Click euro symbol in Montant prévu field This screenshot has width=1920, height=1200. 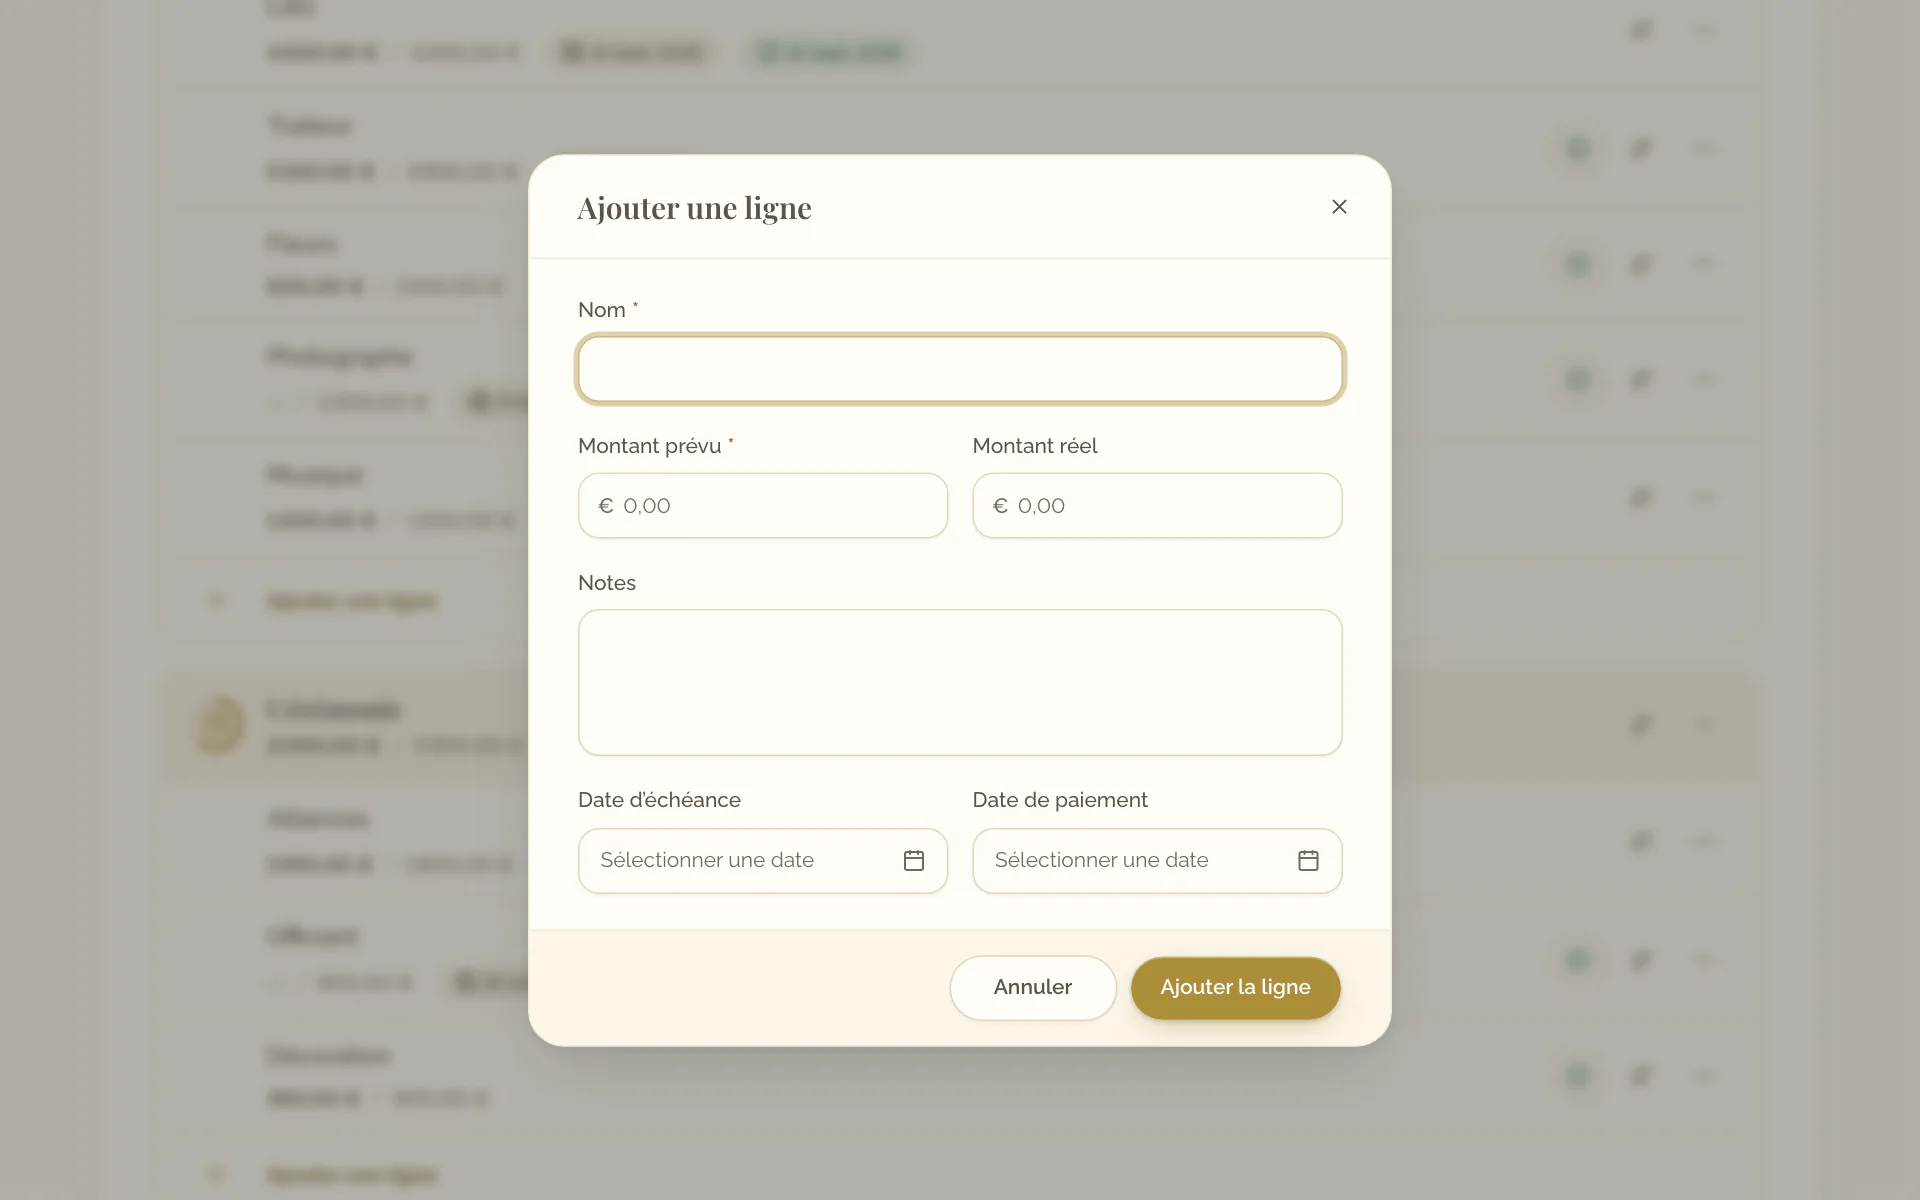click(x=606, y=506)
